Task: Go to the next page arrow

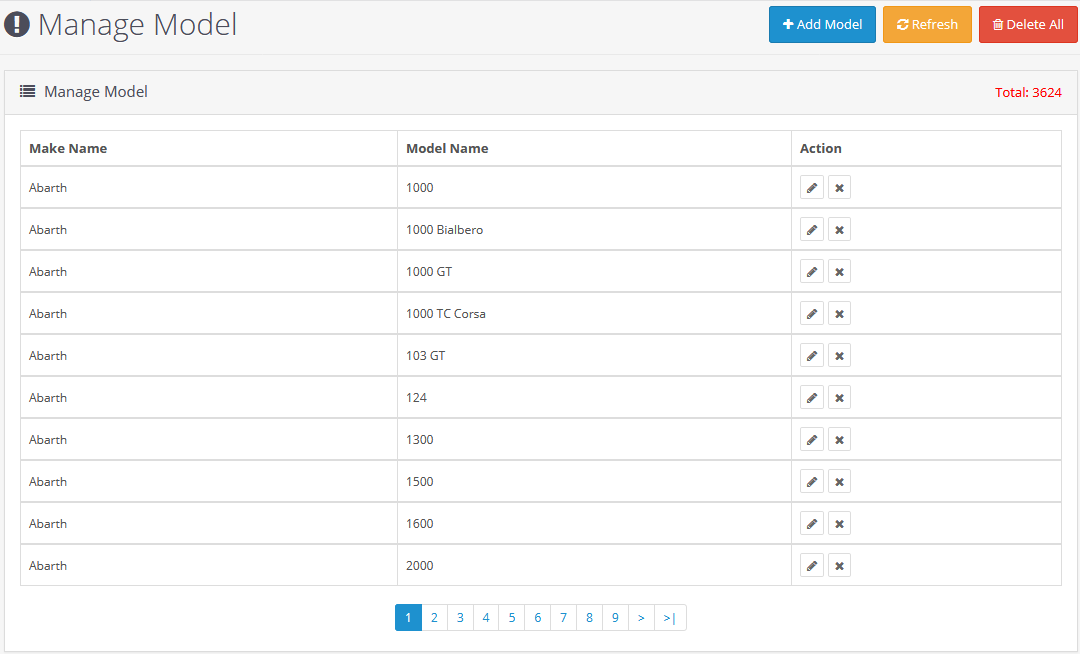Action: tap(641, 618)
